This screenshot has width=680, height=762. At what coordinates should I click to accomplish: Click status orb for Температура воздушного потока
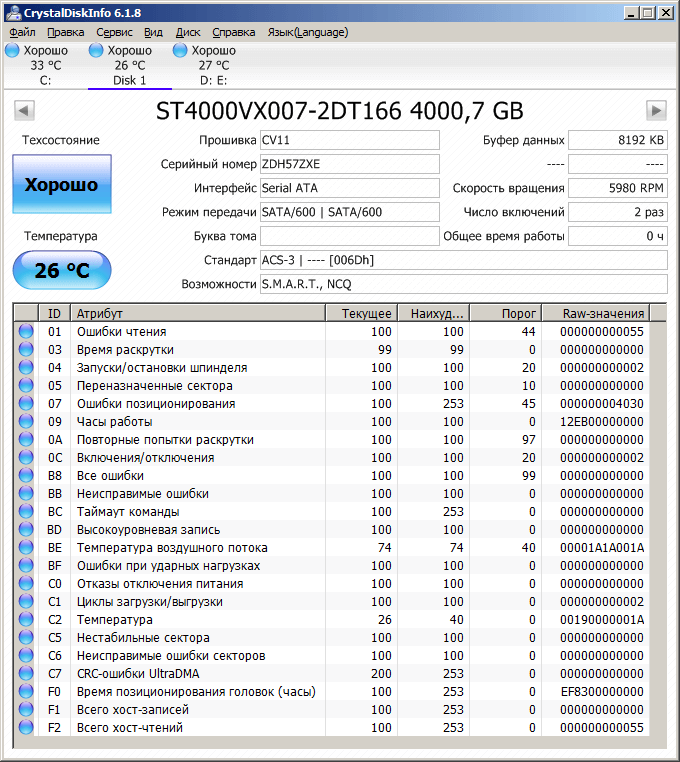(x=26, y=548)
